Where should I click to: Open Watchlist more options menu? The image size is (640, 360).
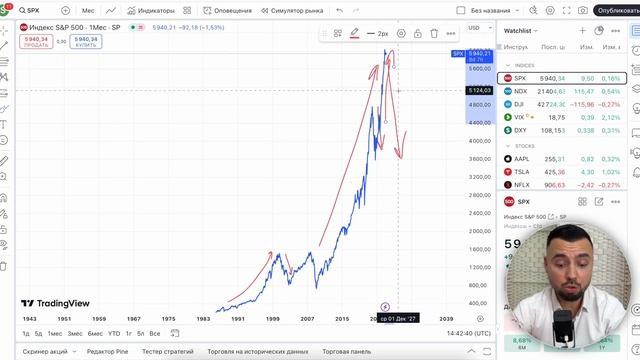(616, 31)
